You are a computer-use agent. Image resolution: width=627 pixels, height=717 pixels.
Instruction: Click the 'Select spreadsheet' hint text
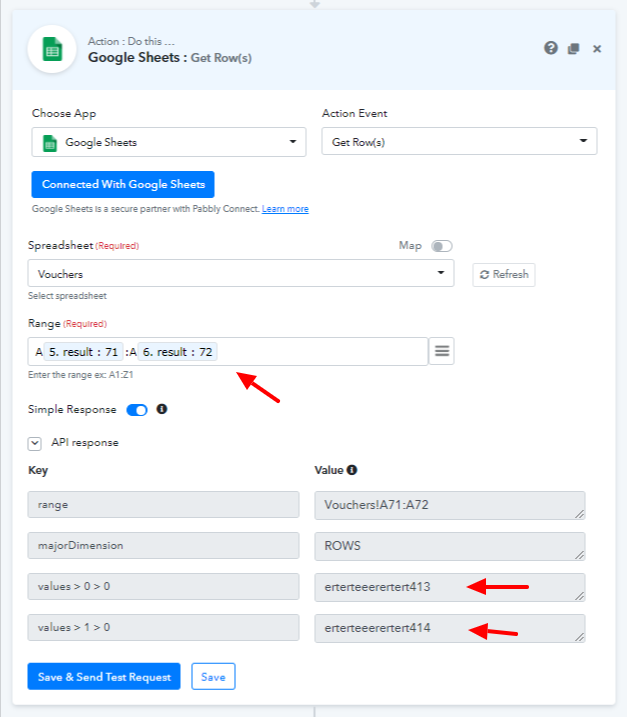point(67,296)
